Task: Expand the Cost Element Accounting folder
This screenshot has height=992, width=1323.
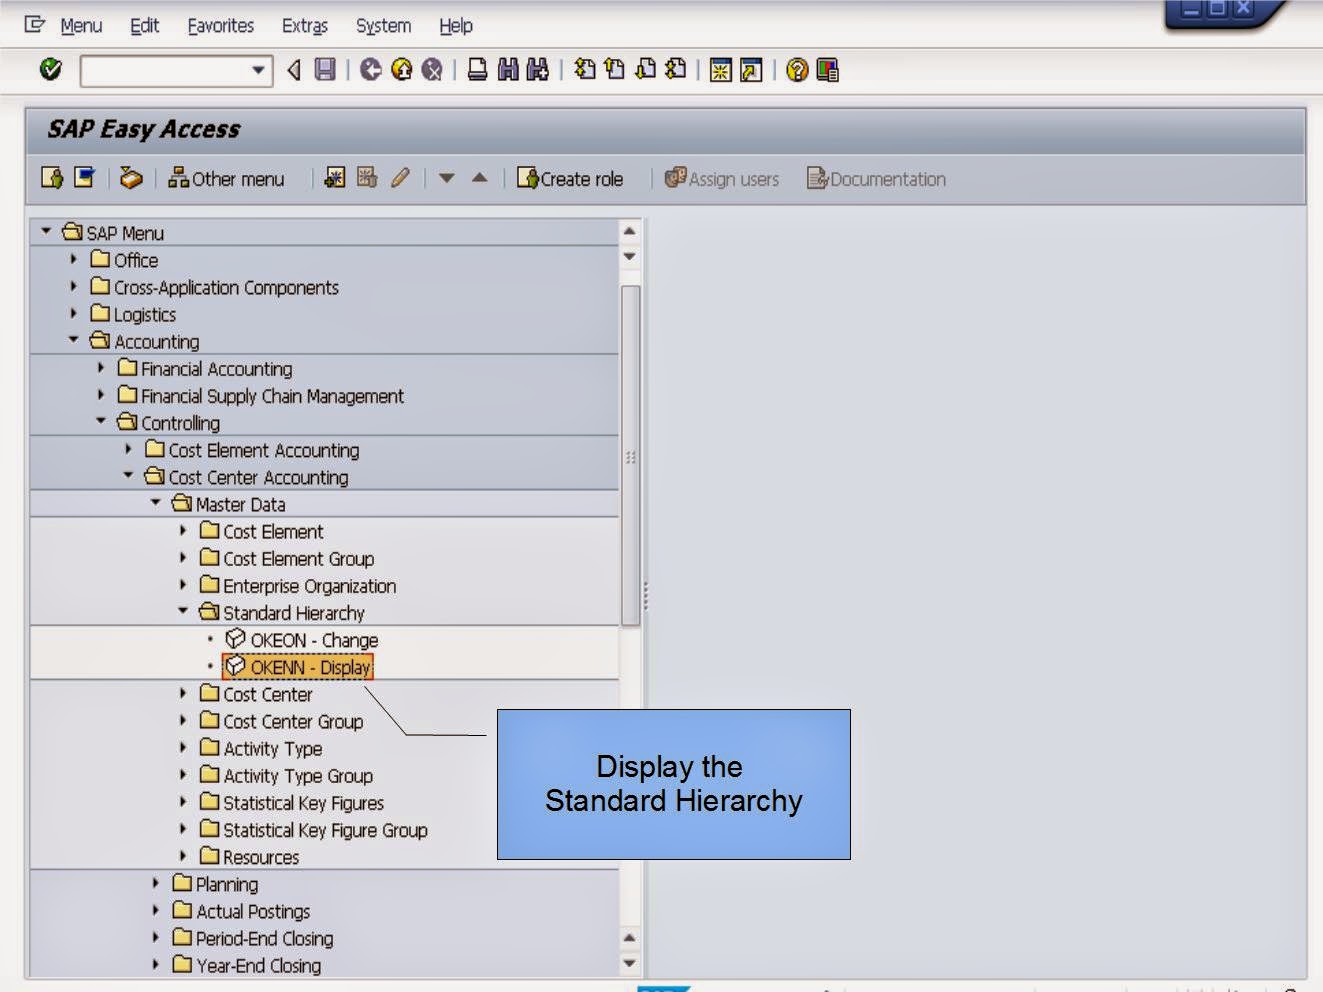Action: pos(128,449)
